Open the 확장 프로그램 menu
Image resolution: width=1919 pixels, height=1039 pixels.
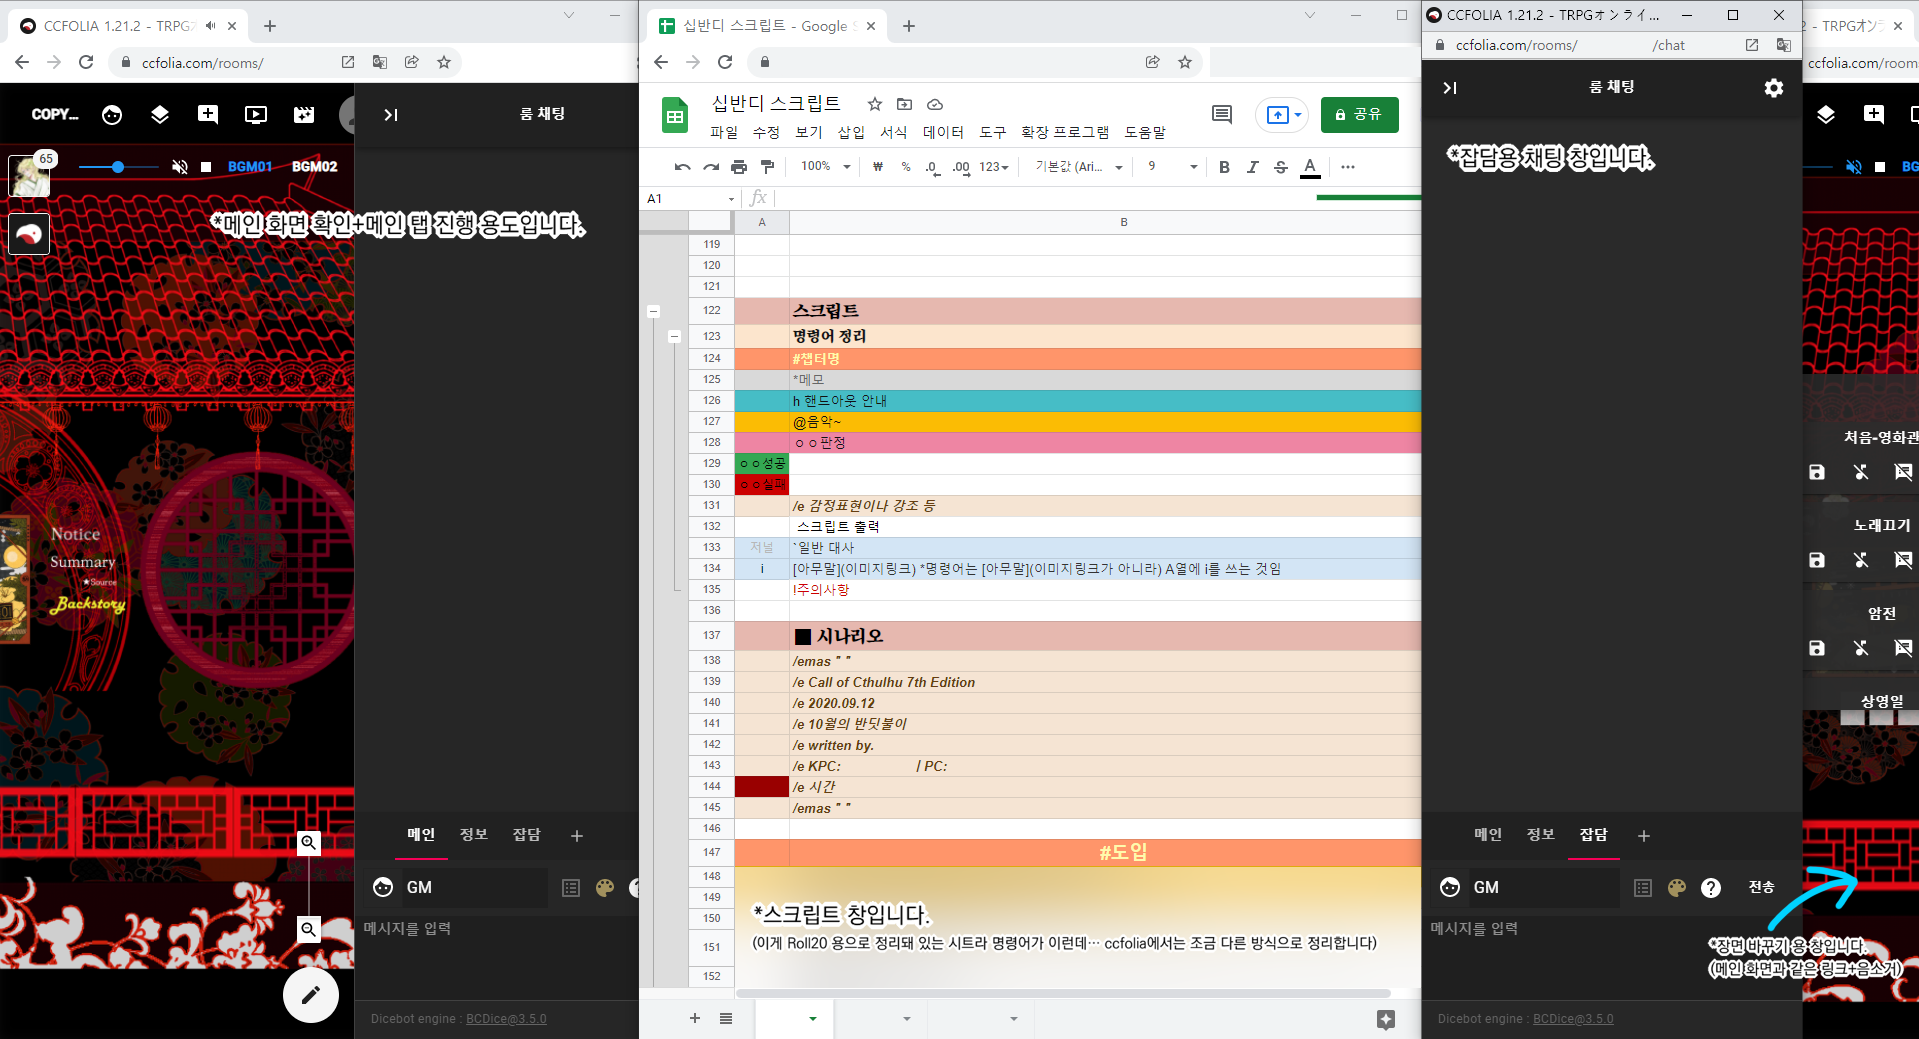point(1065,132)
